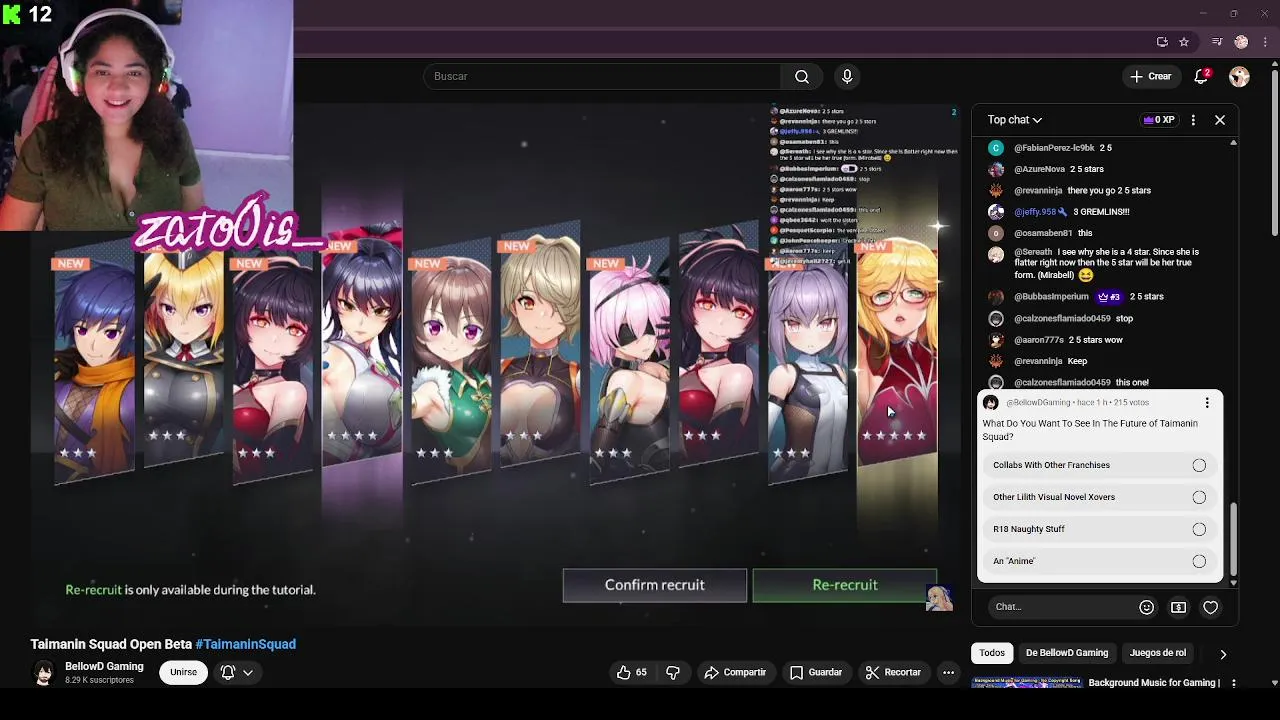
Task: Open YouTube account avatar menu
Action: [x=1239, y=76]
